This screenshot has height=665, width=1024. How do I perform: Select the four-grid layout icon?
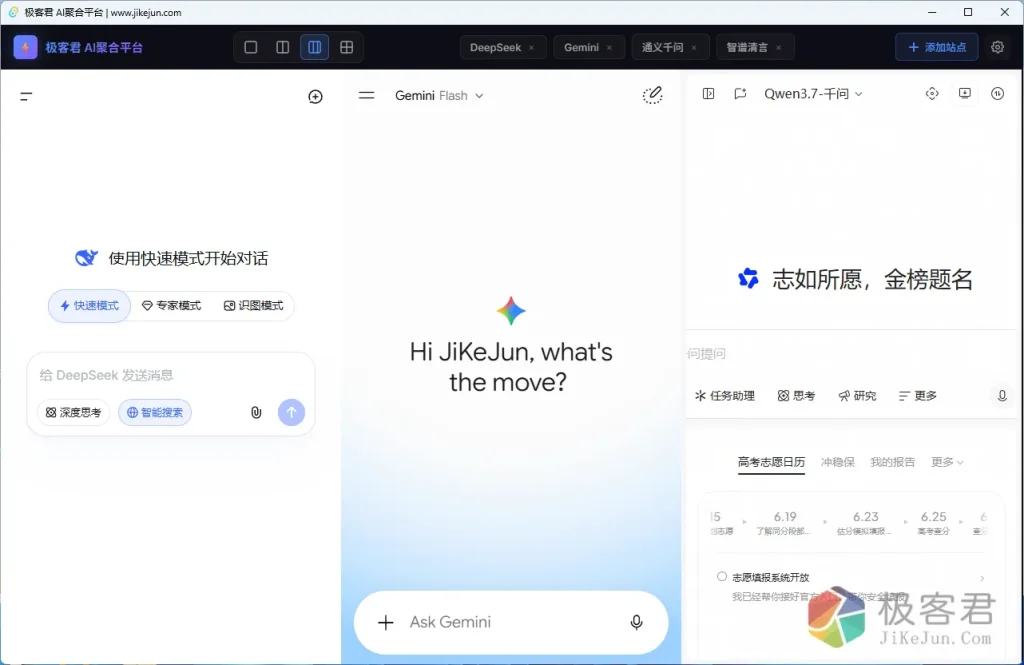[347, 47]
